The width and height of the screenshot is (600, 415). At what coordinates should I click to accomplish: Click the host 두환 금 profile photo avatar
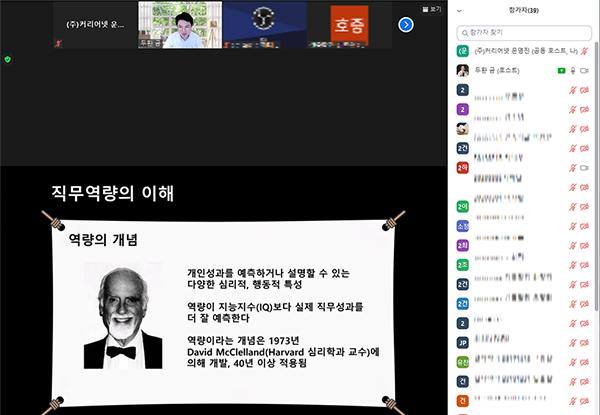(463, 71)
